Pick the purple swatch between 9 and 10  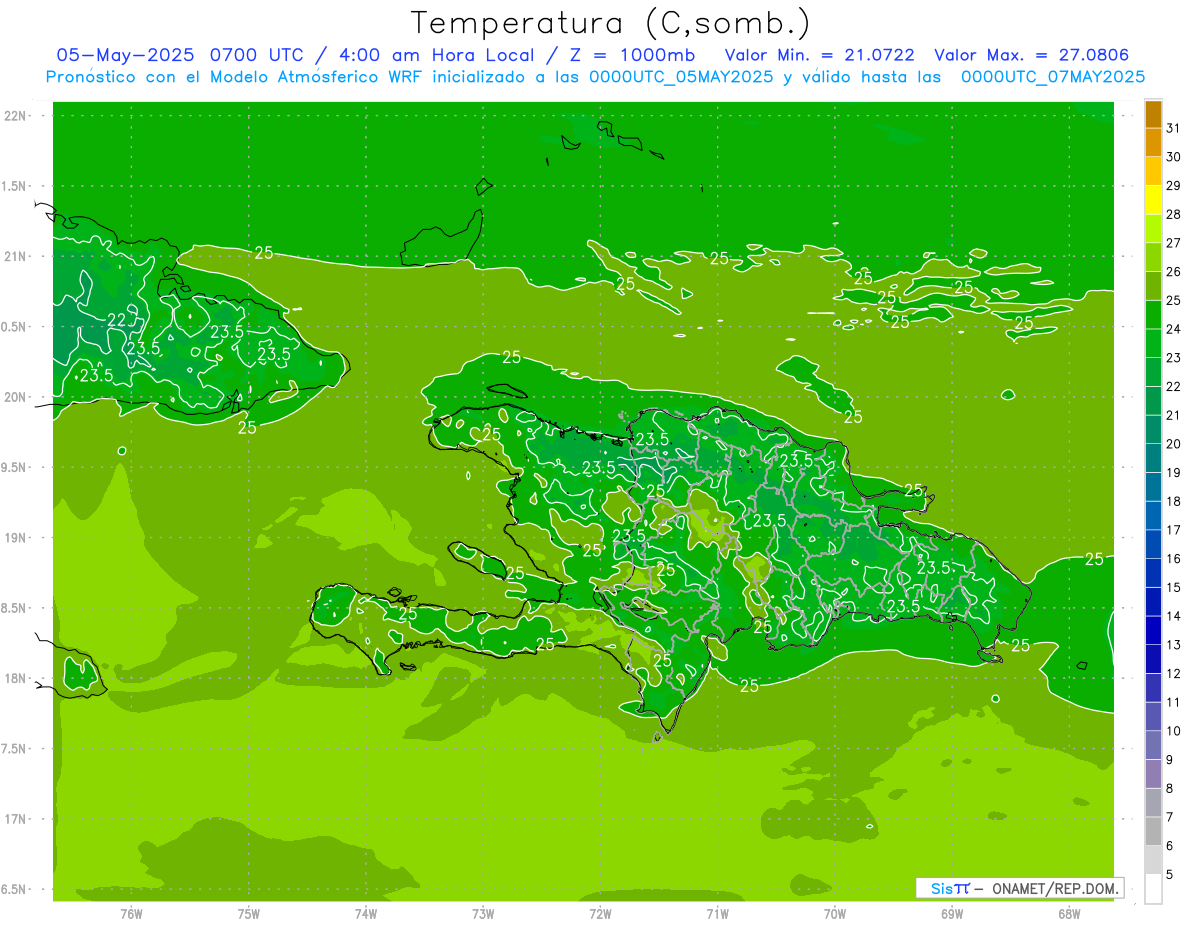click(1153, 746)
